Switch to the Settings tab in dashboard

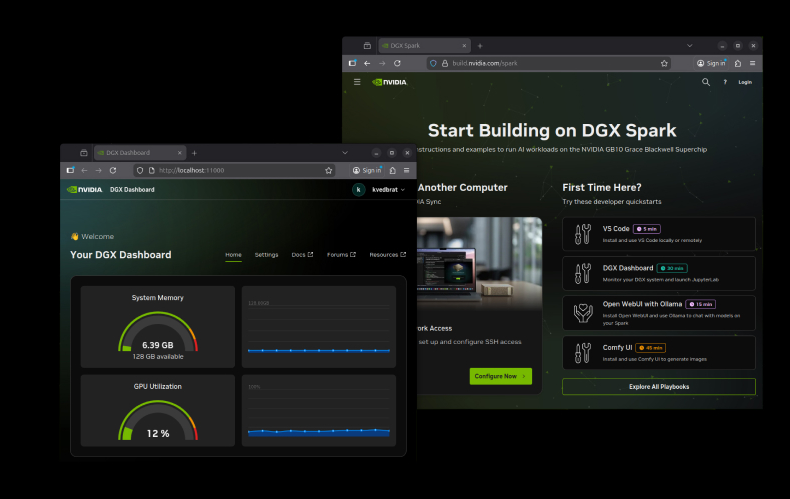(x=266, y=255)
